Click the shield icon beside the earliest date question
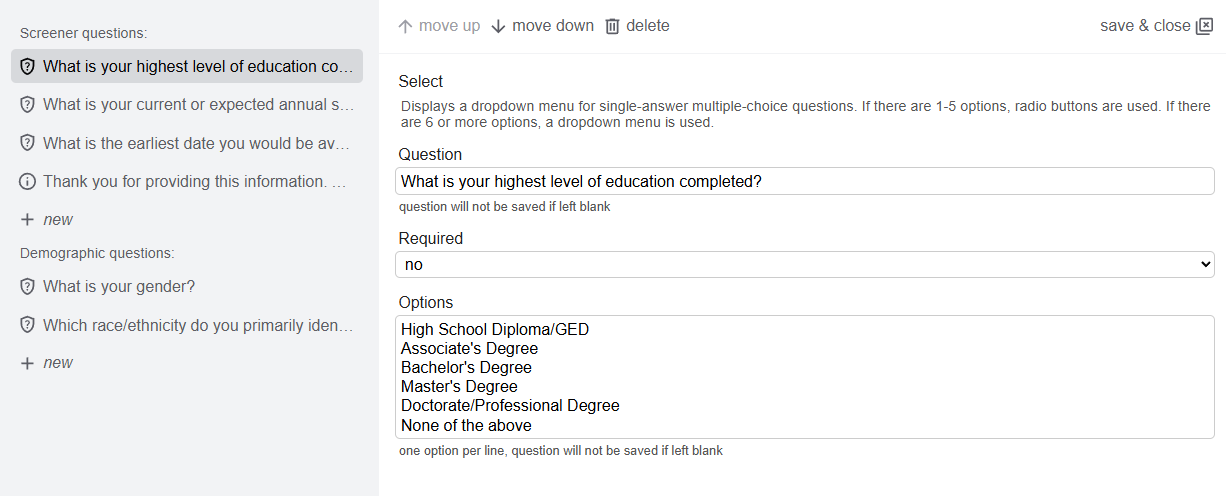Screen dimensions: 1226x496 coord(28,143)
